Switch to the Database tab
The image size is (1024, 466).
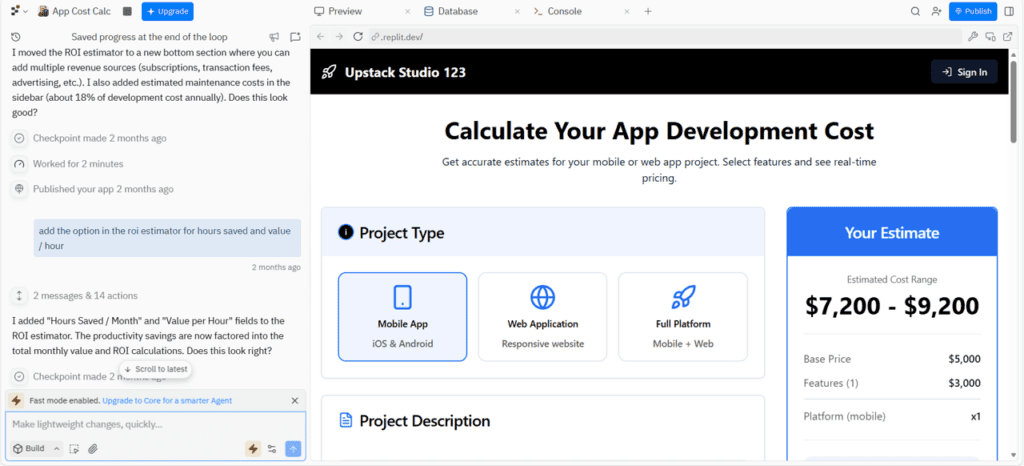pyautogui.click(x=451, y=11)
